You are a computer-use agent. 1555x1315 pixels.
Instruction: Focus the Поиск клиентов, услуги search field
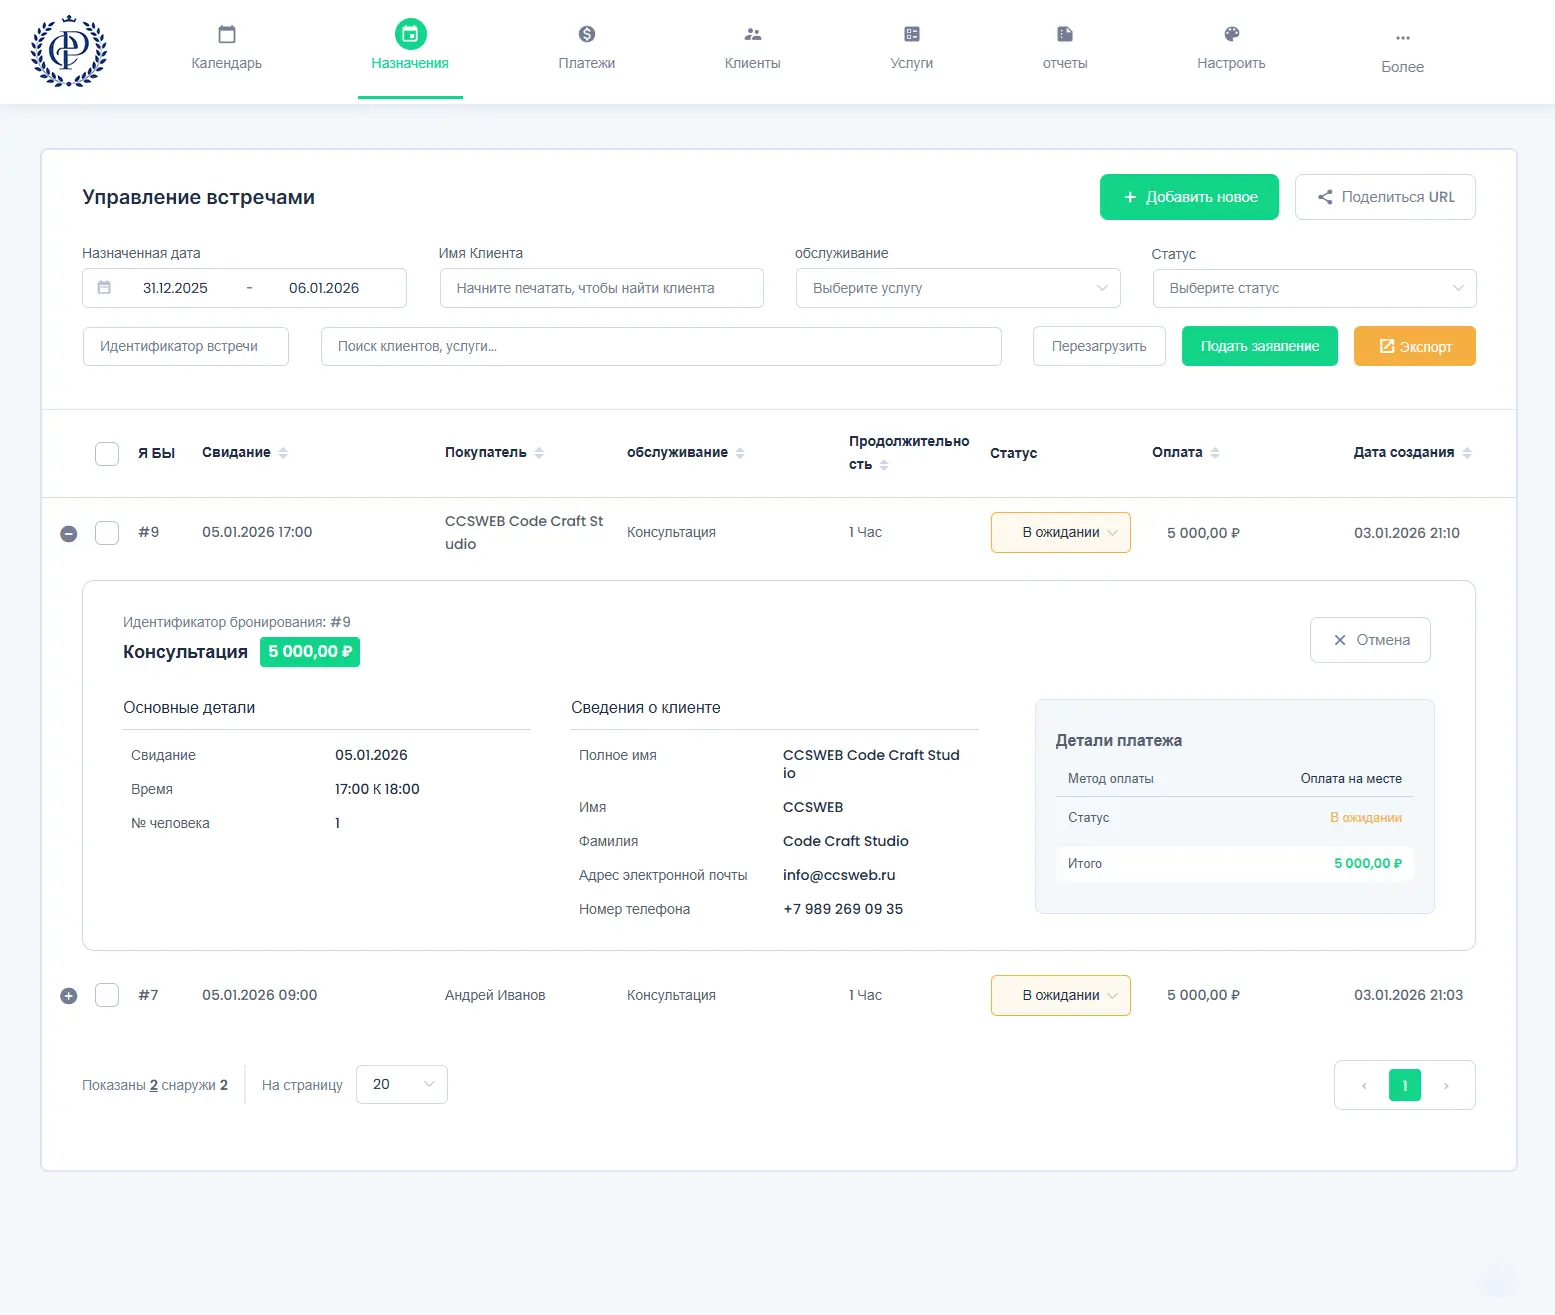tap(661, 346)
